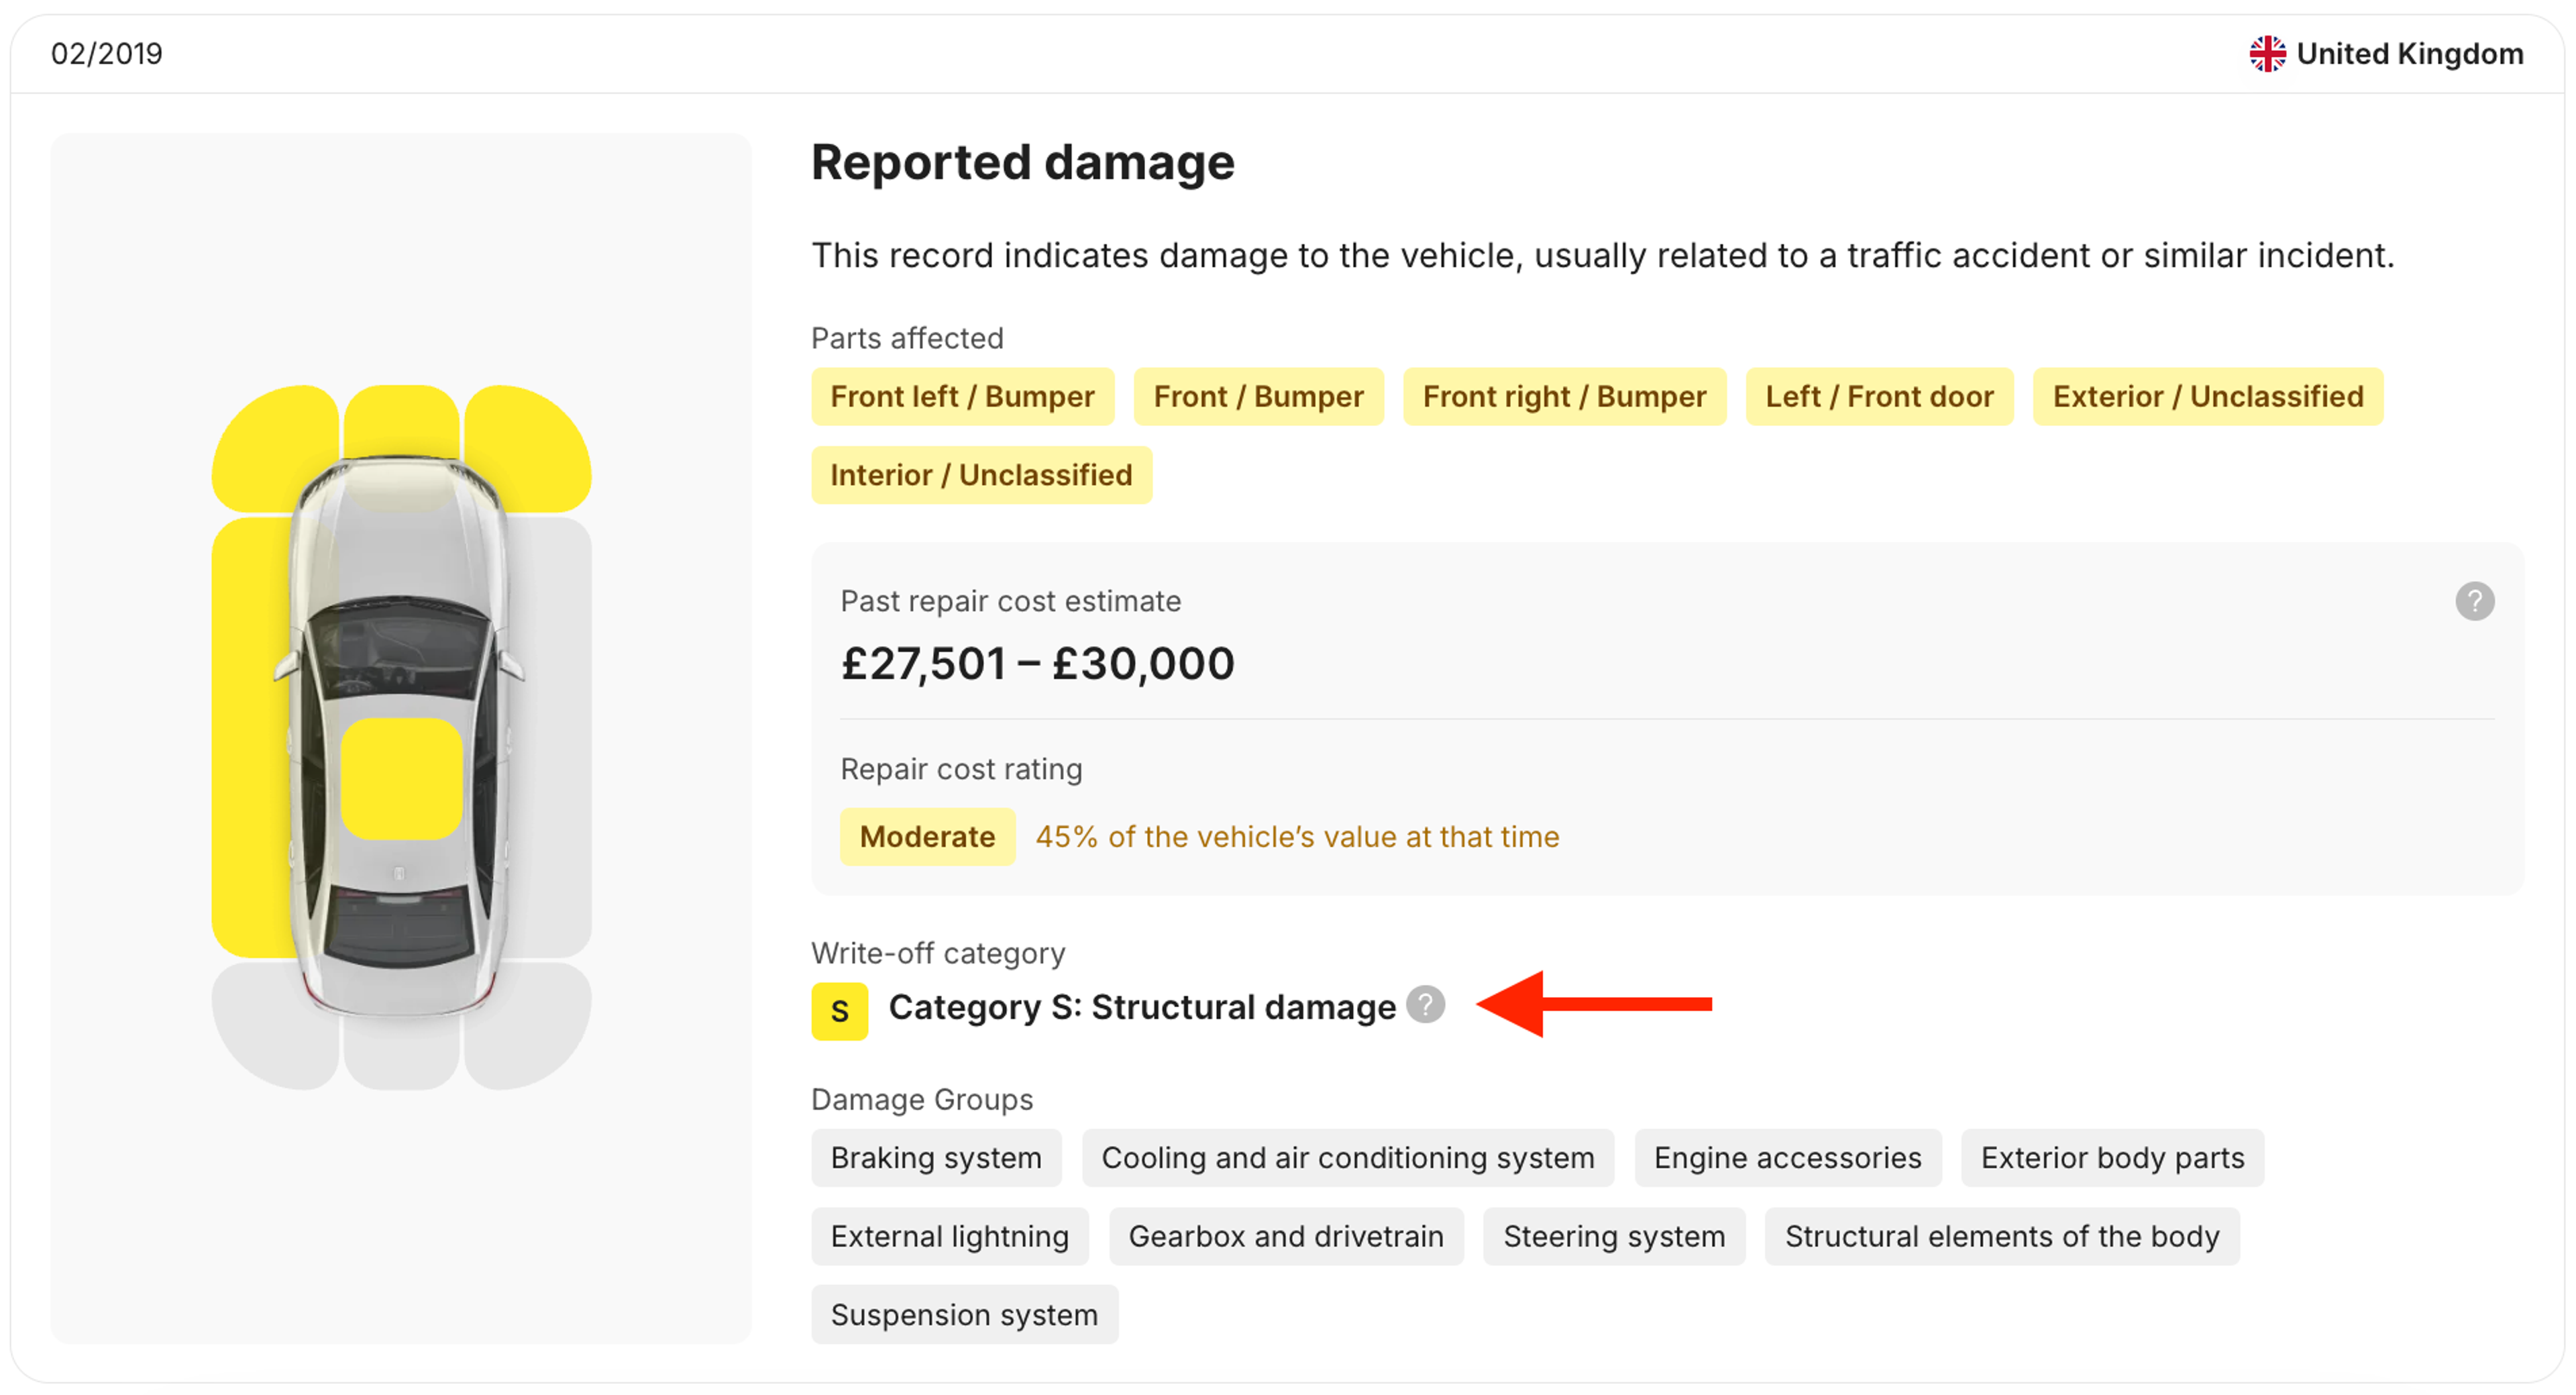Select the Left / Front door tag

1879,396
